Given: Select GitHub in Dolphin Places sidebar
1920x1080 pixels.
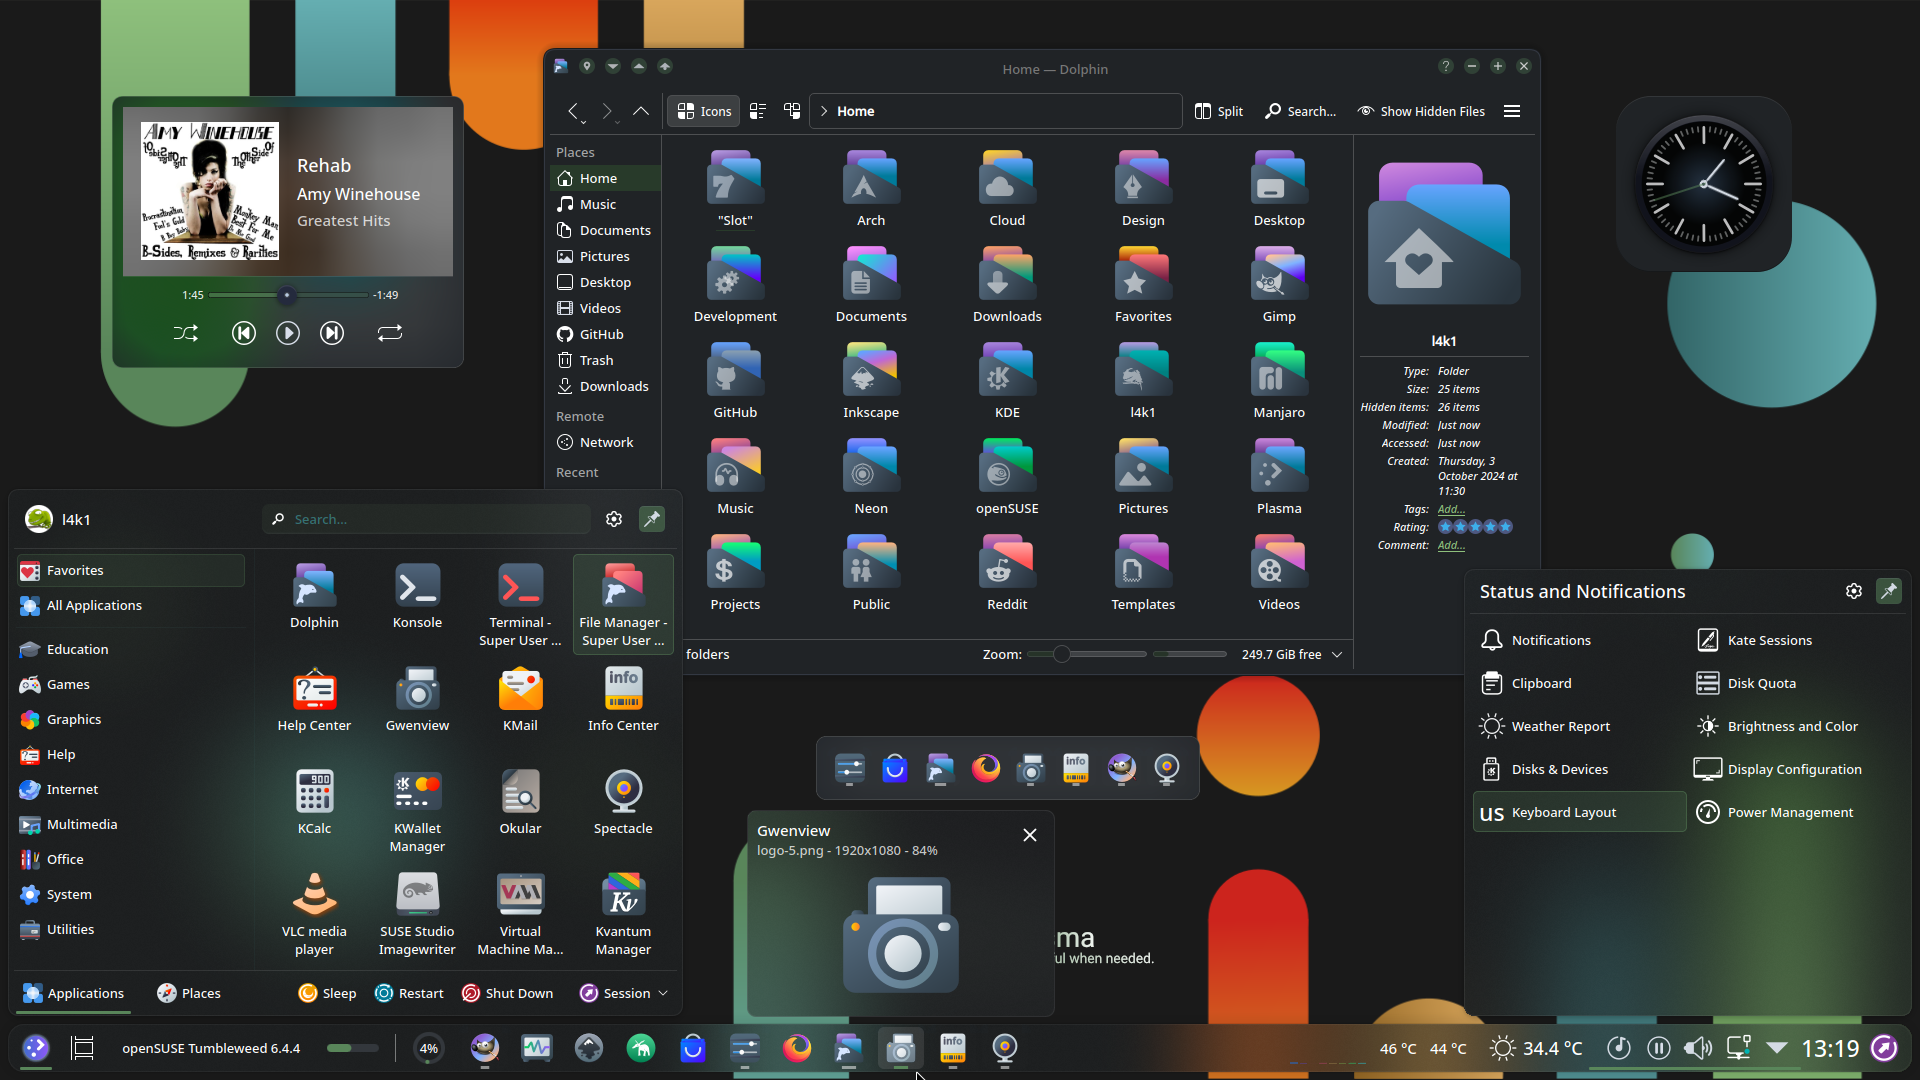Looking at the screenshot, I should 605,334.
